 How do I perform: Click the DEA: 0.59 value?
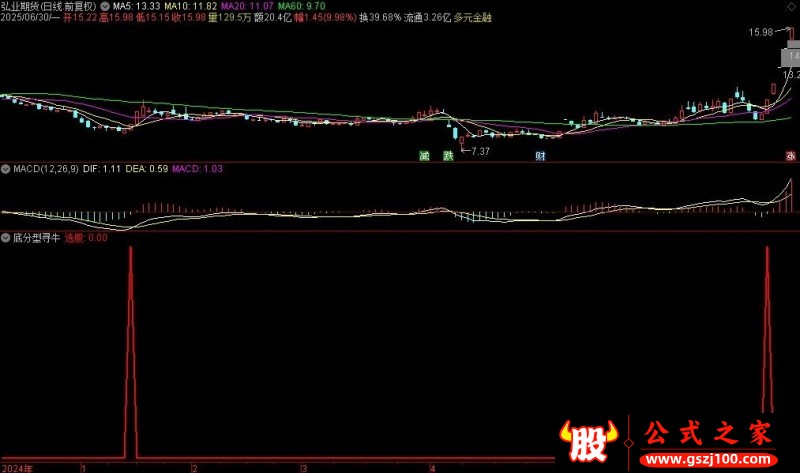(x=146, y=169)
